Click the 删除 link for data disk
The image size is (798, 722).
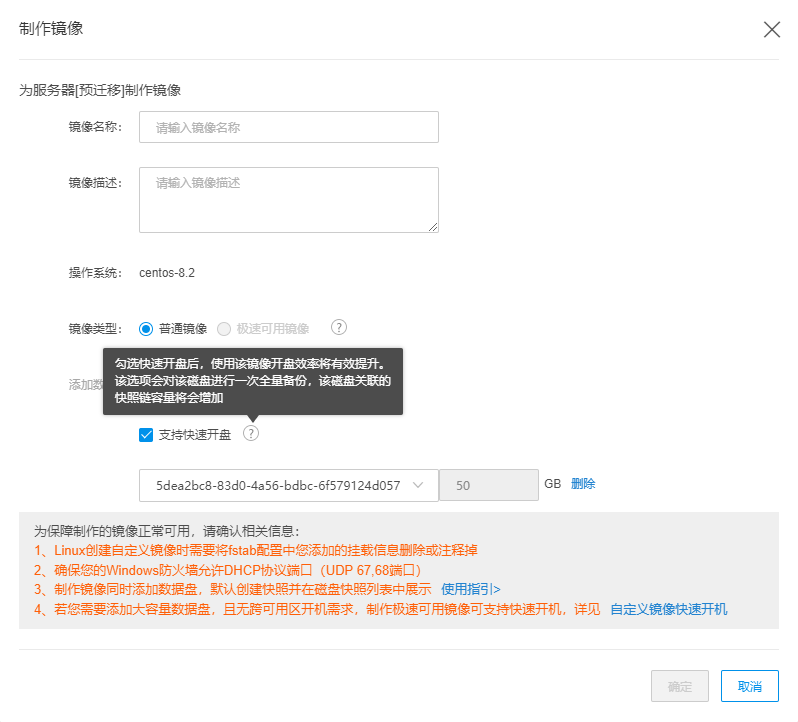pyautogui.click(x=583, y=484)
